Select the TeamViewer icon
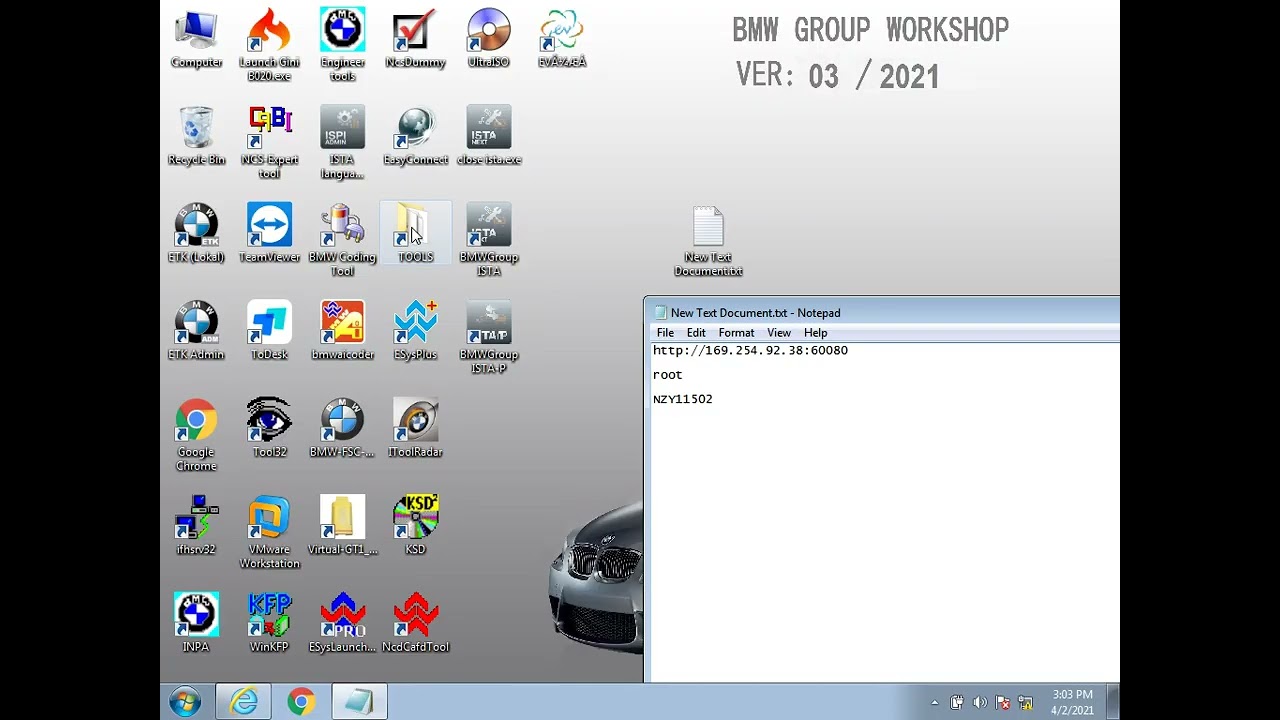The image size is (1280, 720). tap(269, 234)
